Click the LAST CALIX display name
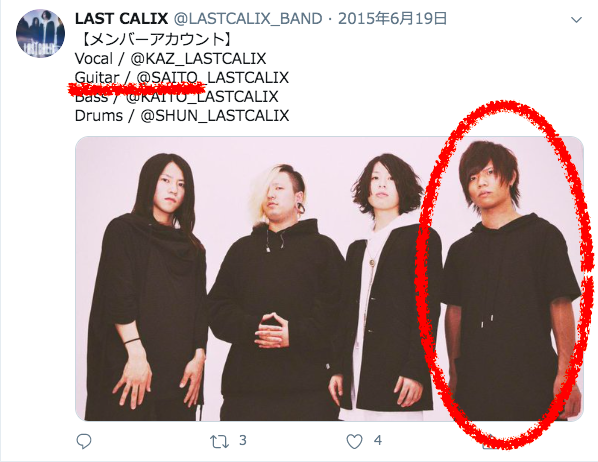The height and width of the screenshot is (462, 598). [121, 19]
